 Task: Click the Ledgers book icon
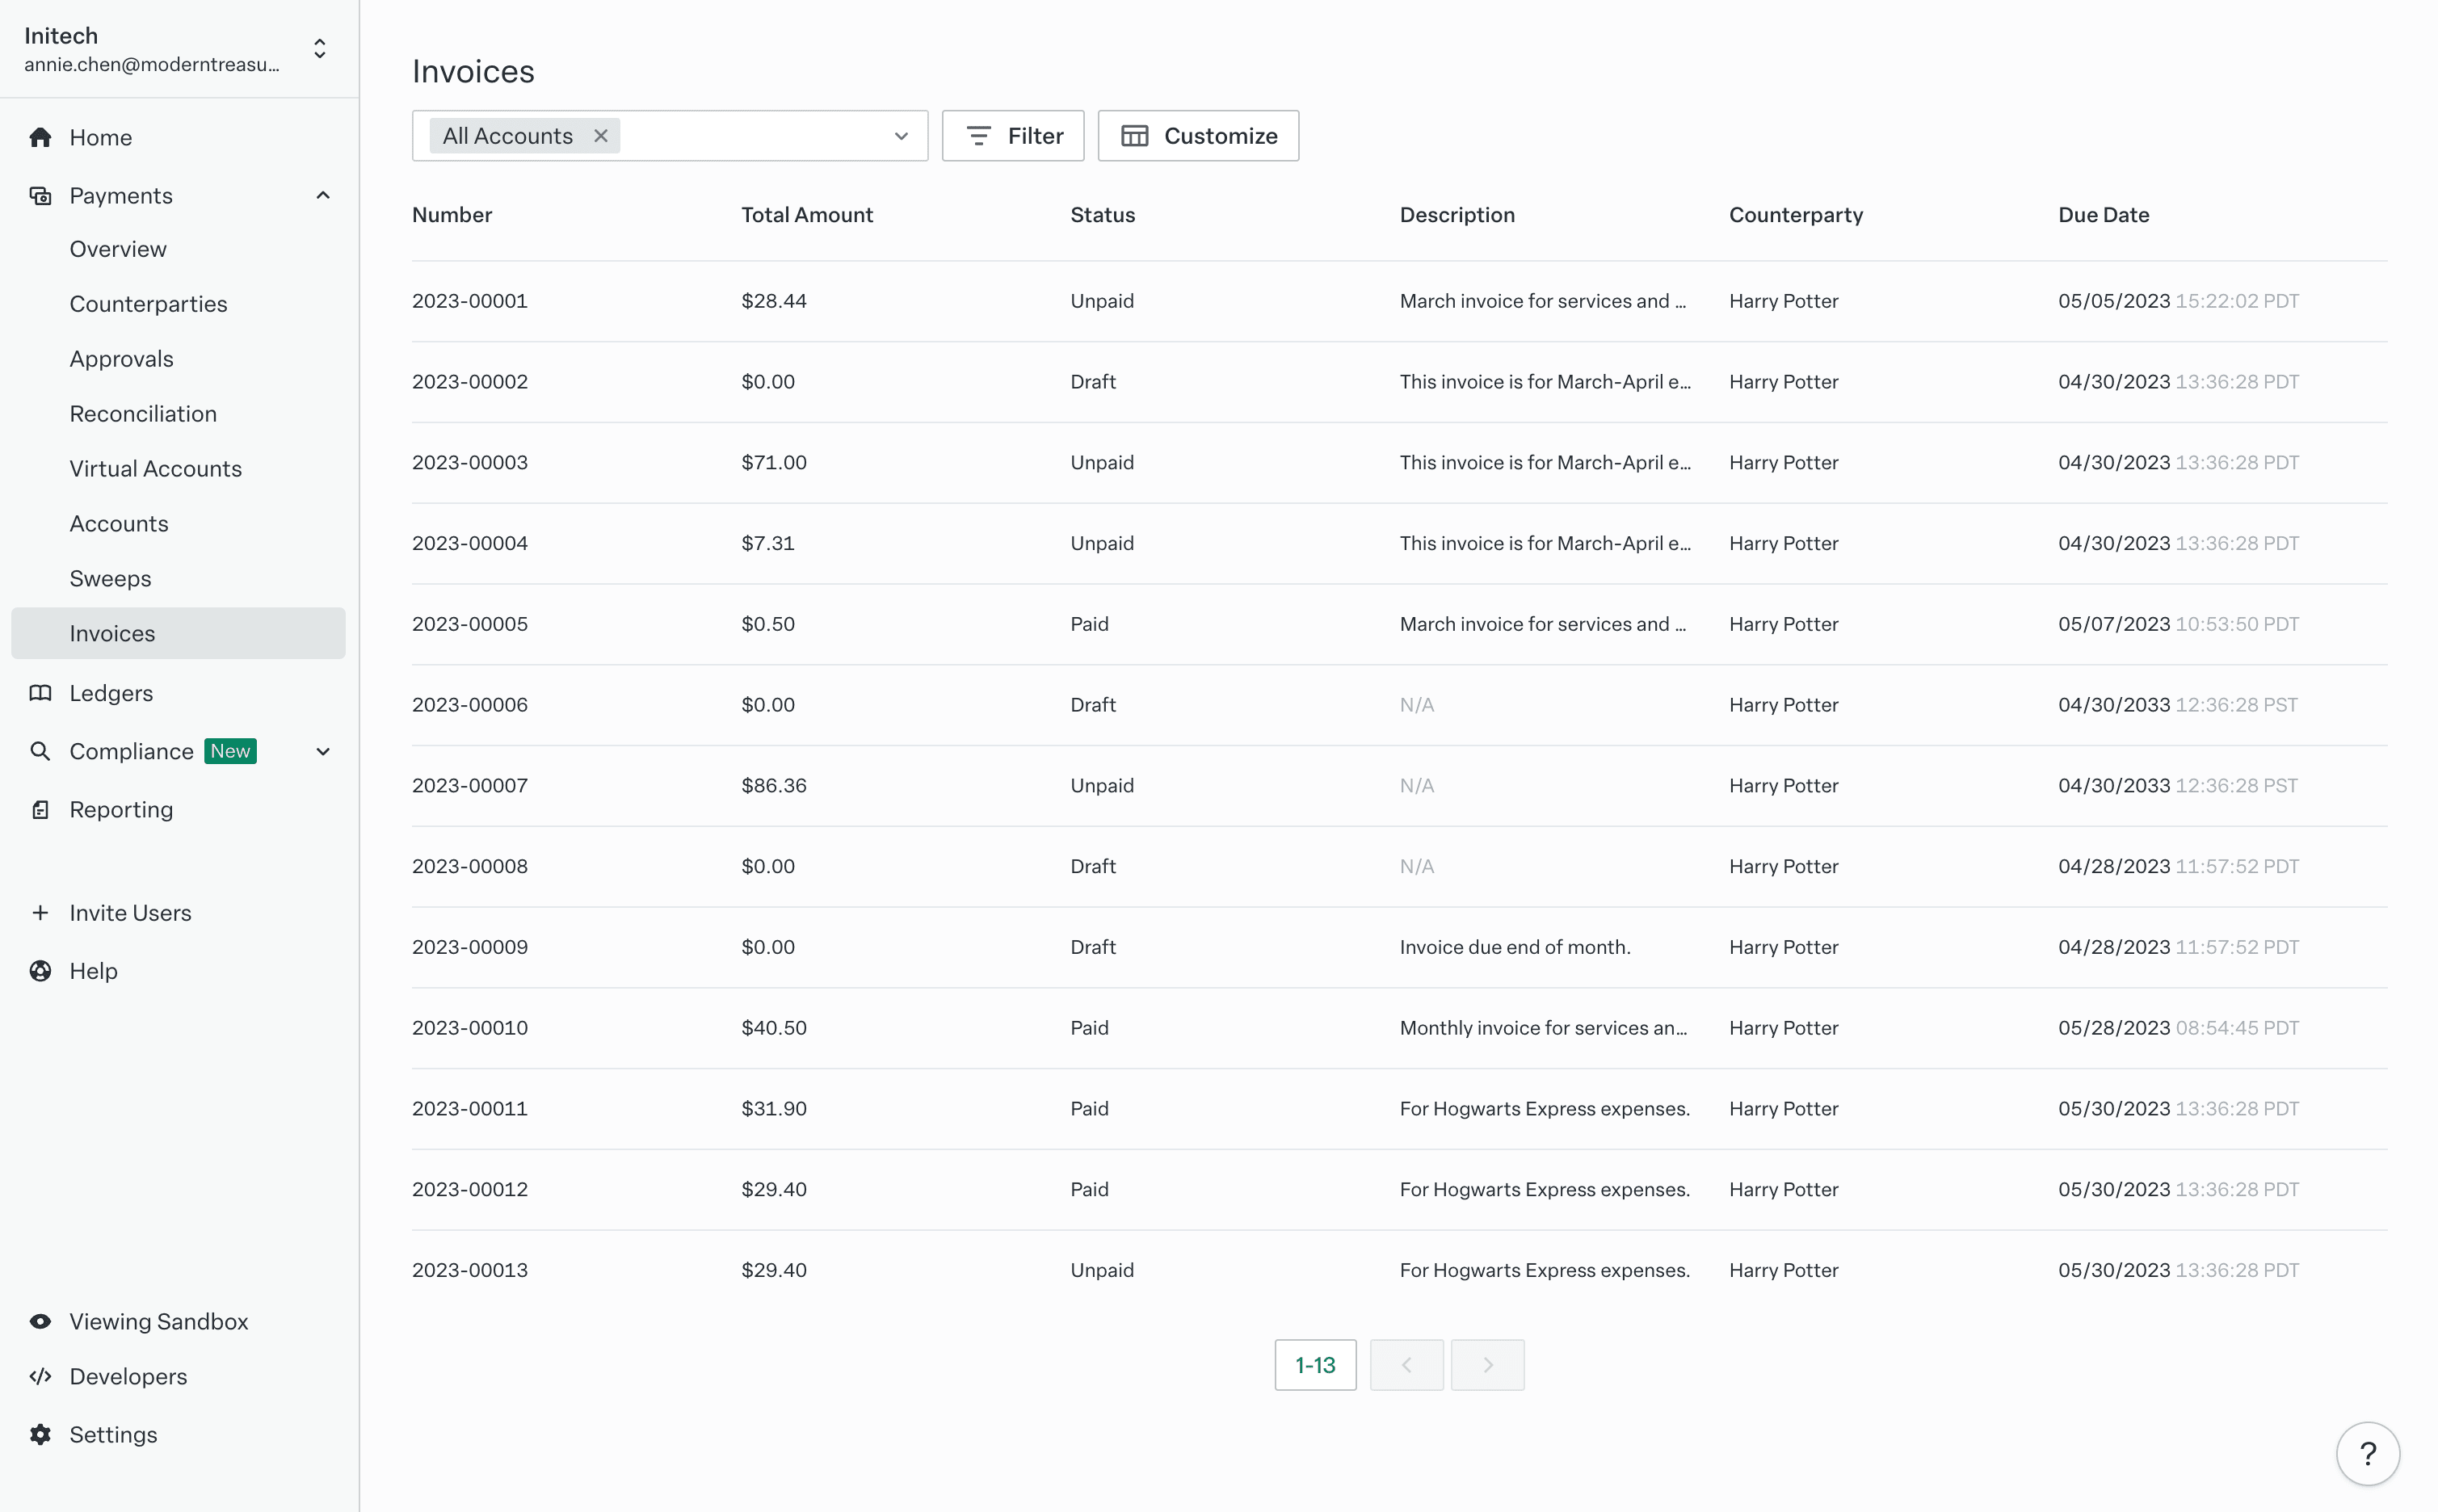(40, 693)
